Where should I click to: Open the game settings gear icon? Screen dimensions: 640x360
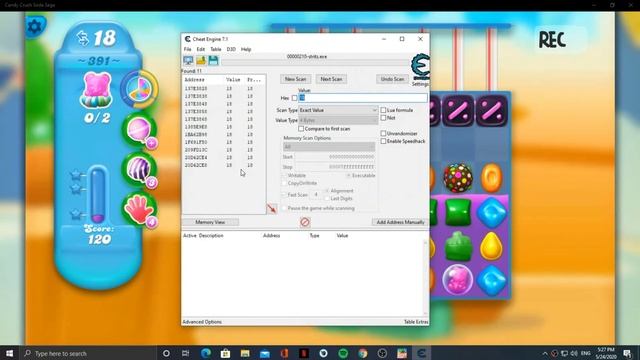click(35, 27)
